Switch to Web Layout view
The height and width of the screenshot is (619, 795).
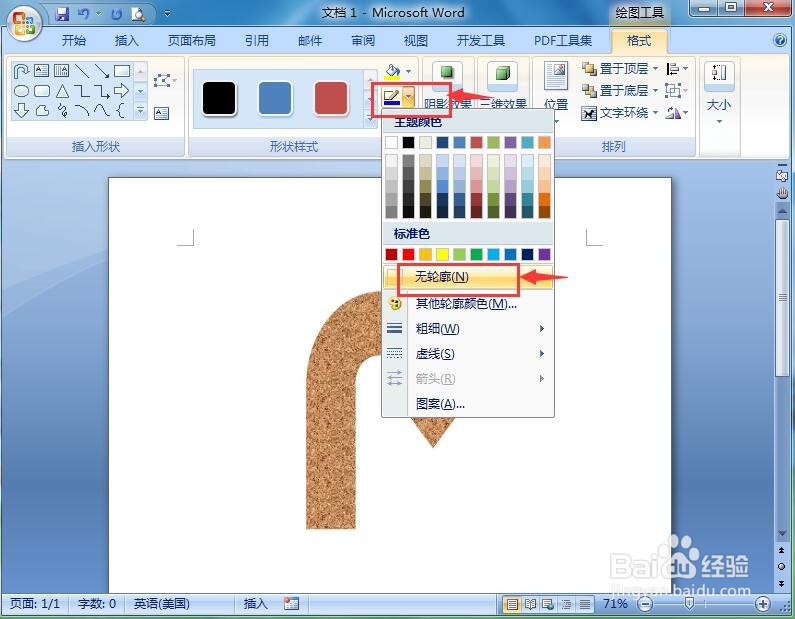click(x=548, y=604)
